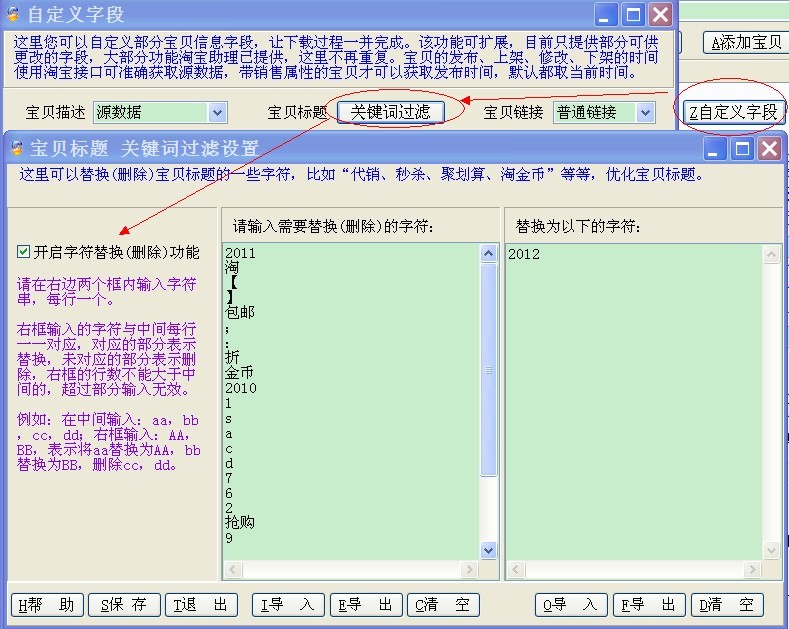Expand the 宝贝描述 源数据 dropdown

pos(217,113)
